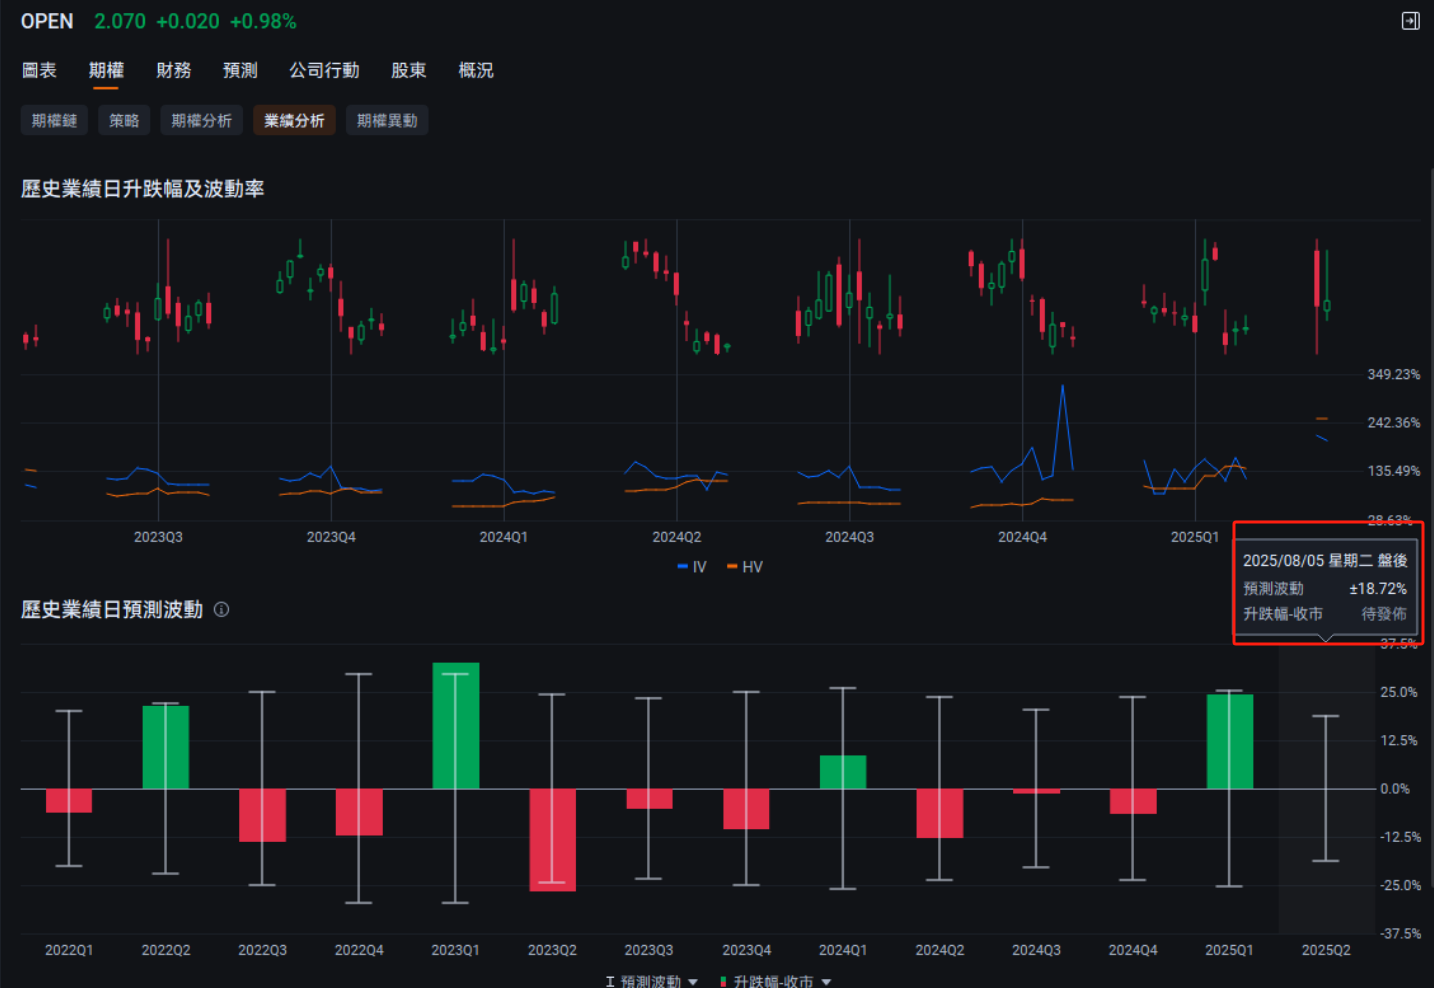
Task: Go to the 公司行動 tab
Action: pyautogui.click(x=324, y=70)
